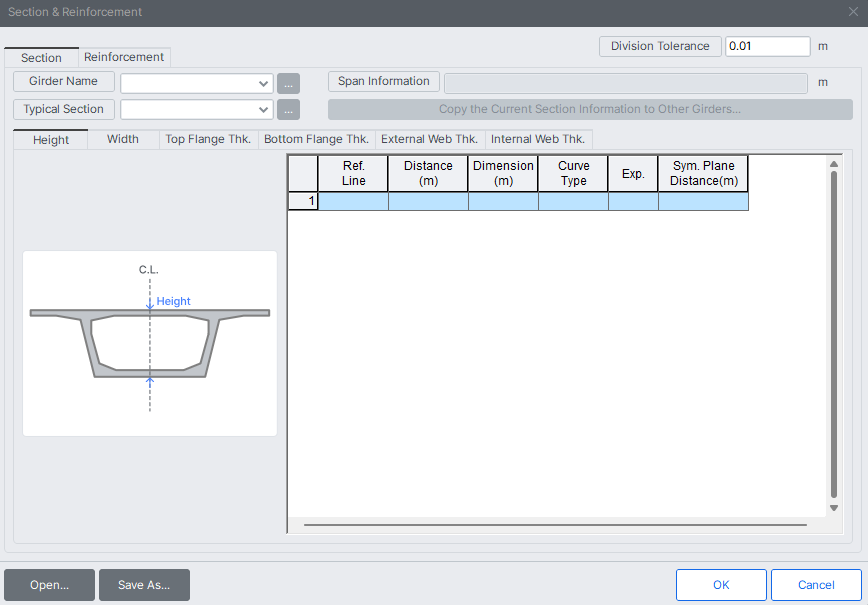868x605 pixels.
Task: Select the Width tab
Action: tap(123, 139)
